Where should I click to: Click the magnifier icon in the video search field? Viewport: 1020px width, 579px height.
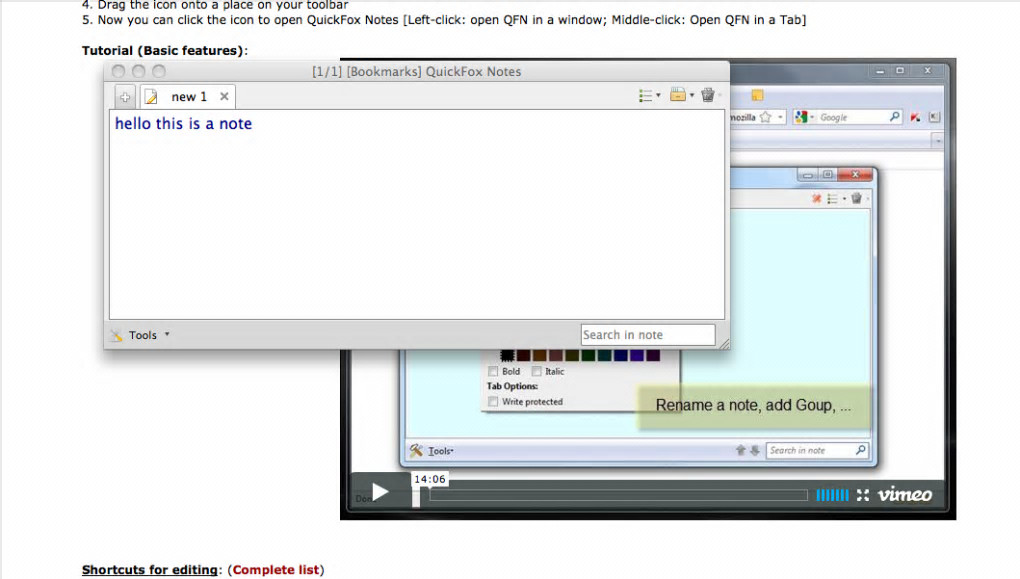click(861, 450)
